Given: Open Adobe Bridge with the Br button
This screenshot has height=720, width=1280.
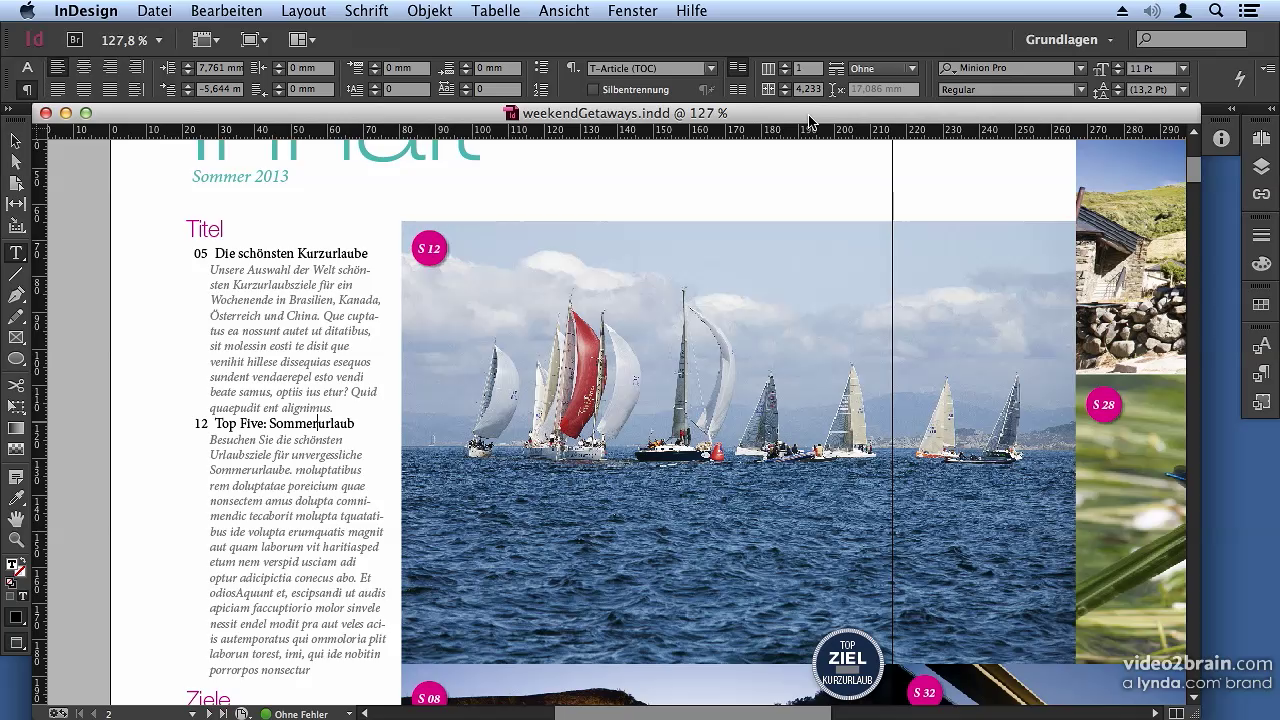Looking at the screenshot, I should (x=75, y=40).
